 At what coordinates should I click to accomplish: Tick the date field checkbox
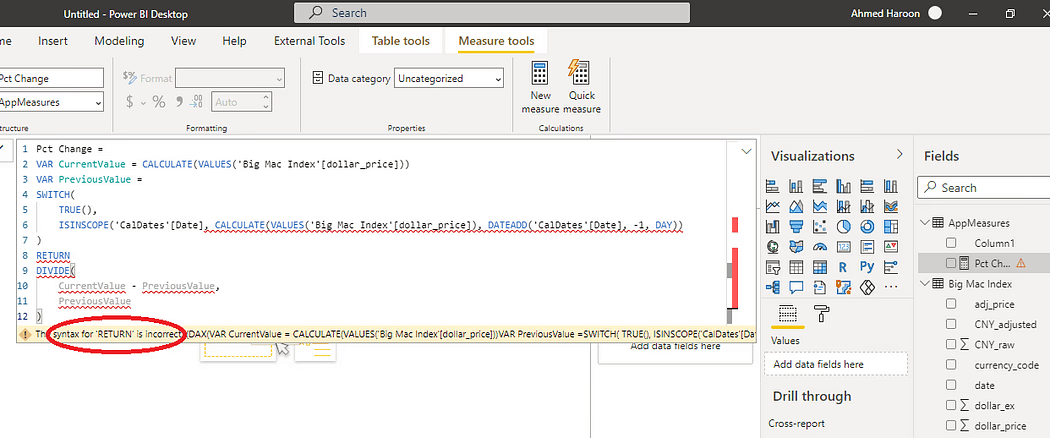(951, 385)
